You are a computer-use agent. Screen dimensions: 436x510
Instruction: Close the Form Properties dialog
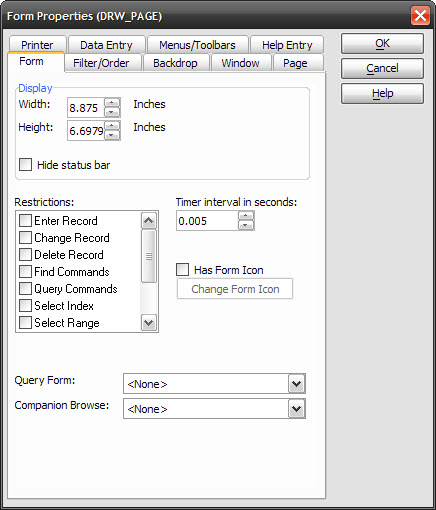click(x=420, y=16)
